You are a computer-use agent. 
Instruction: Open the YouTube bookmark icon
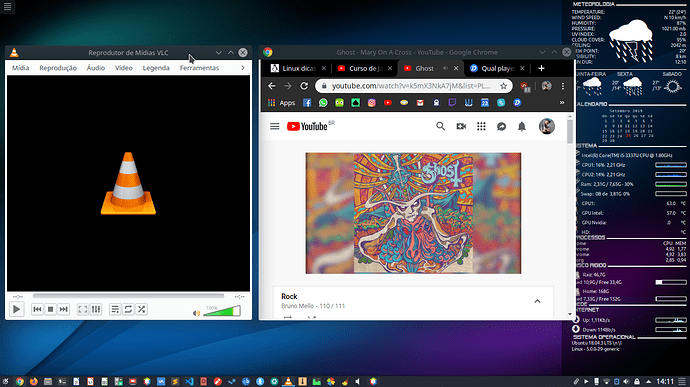[x=388, y=103]
